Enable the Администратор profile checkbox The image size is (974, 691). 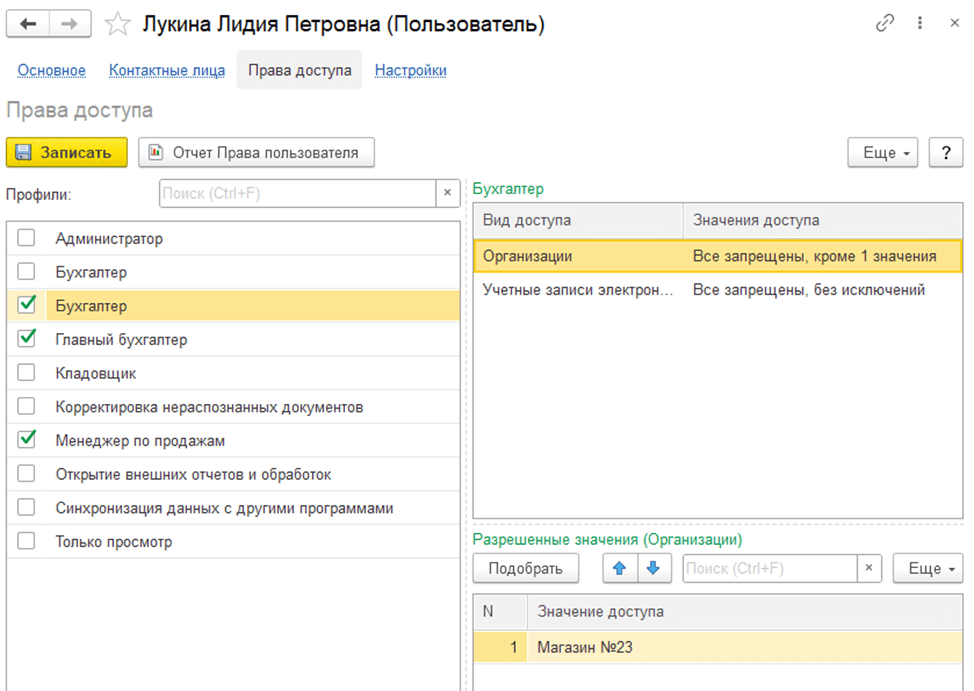click(x=27, y=238)
